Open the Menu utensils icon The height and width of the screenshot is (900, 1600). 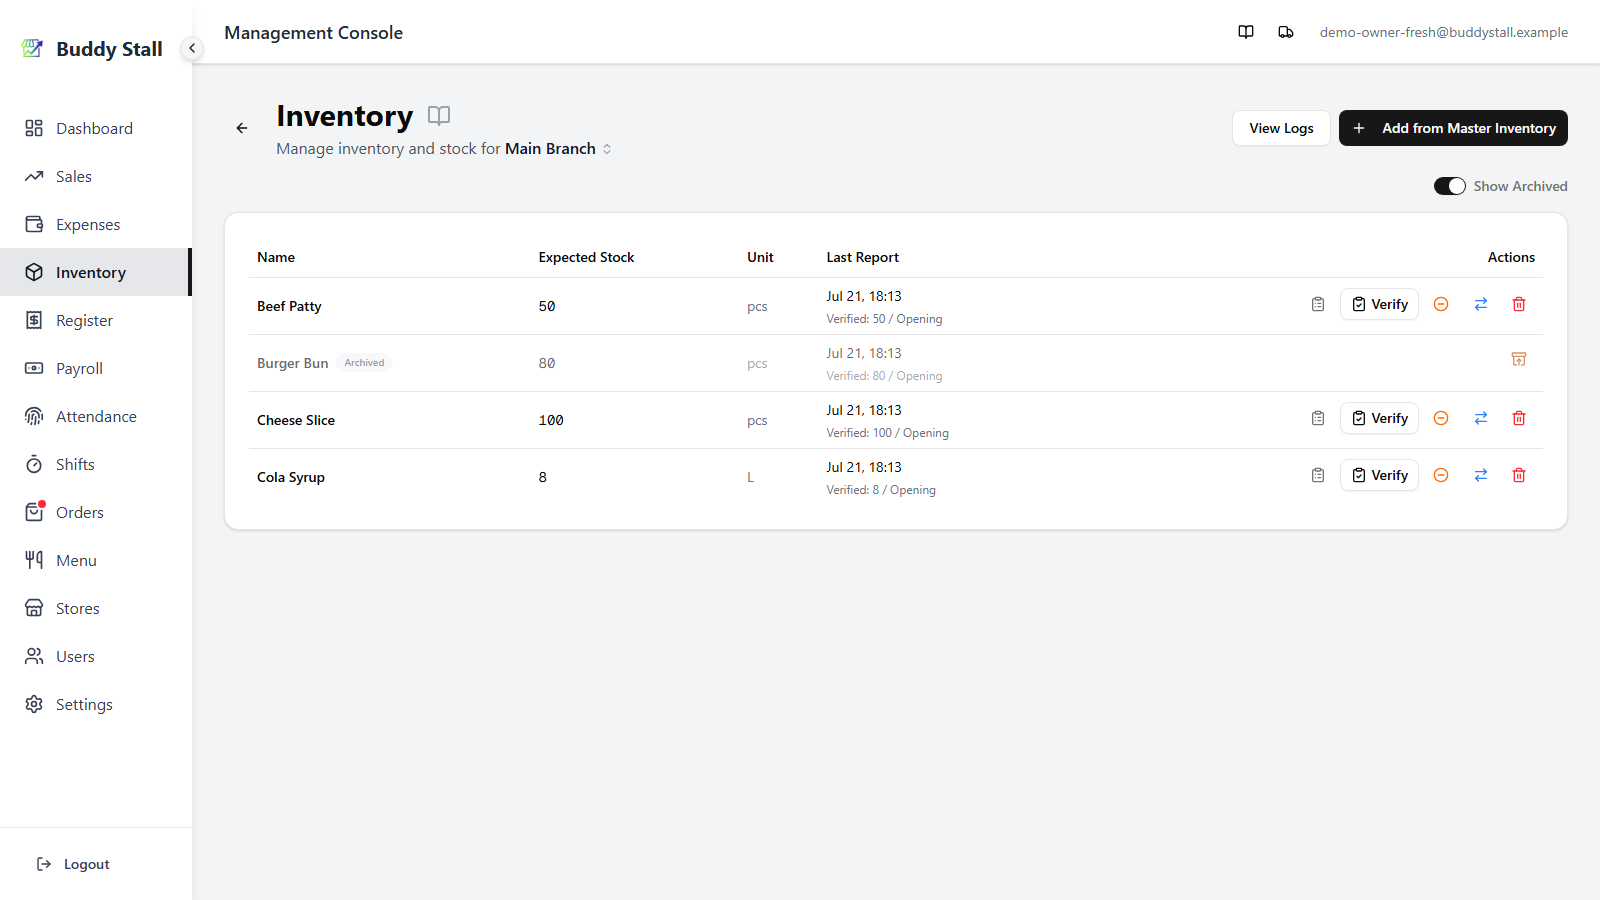click(x=34, y=560)
